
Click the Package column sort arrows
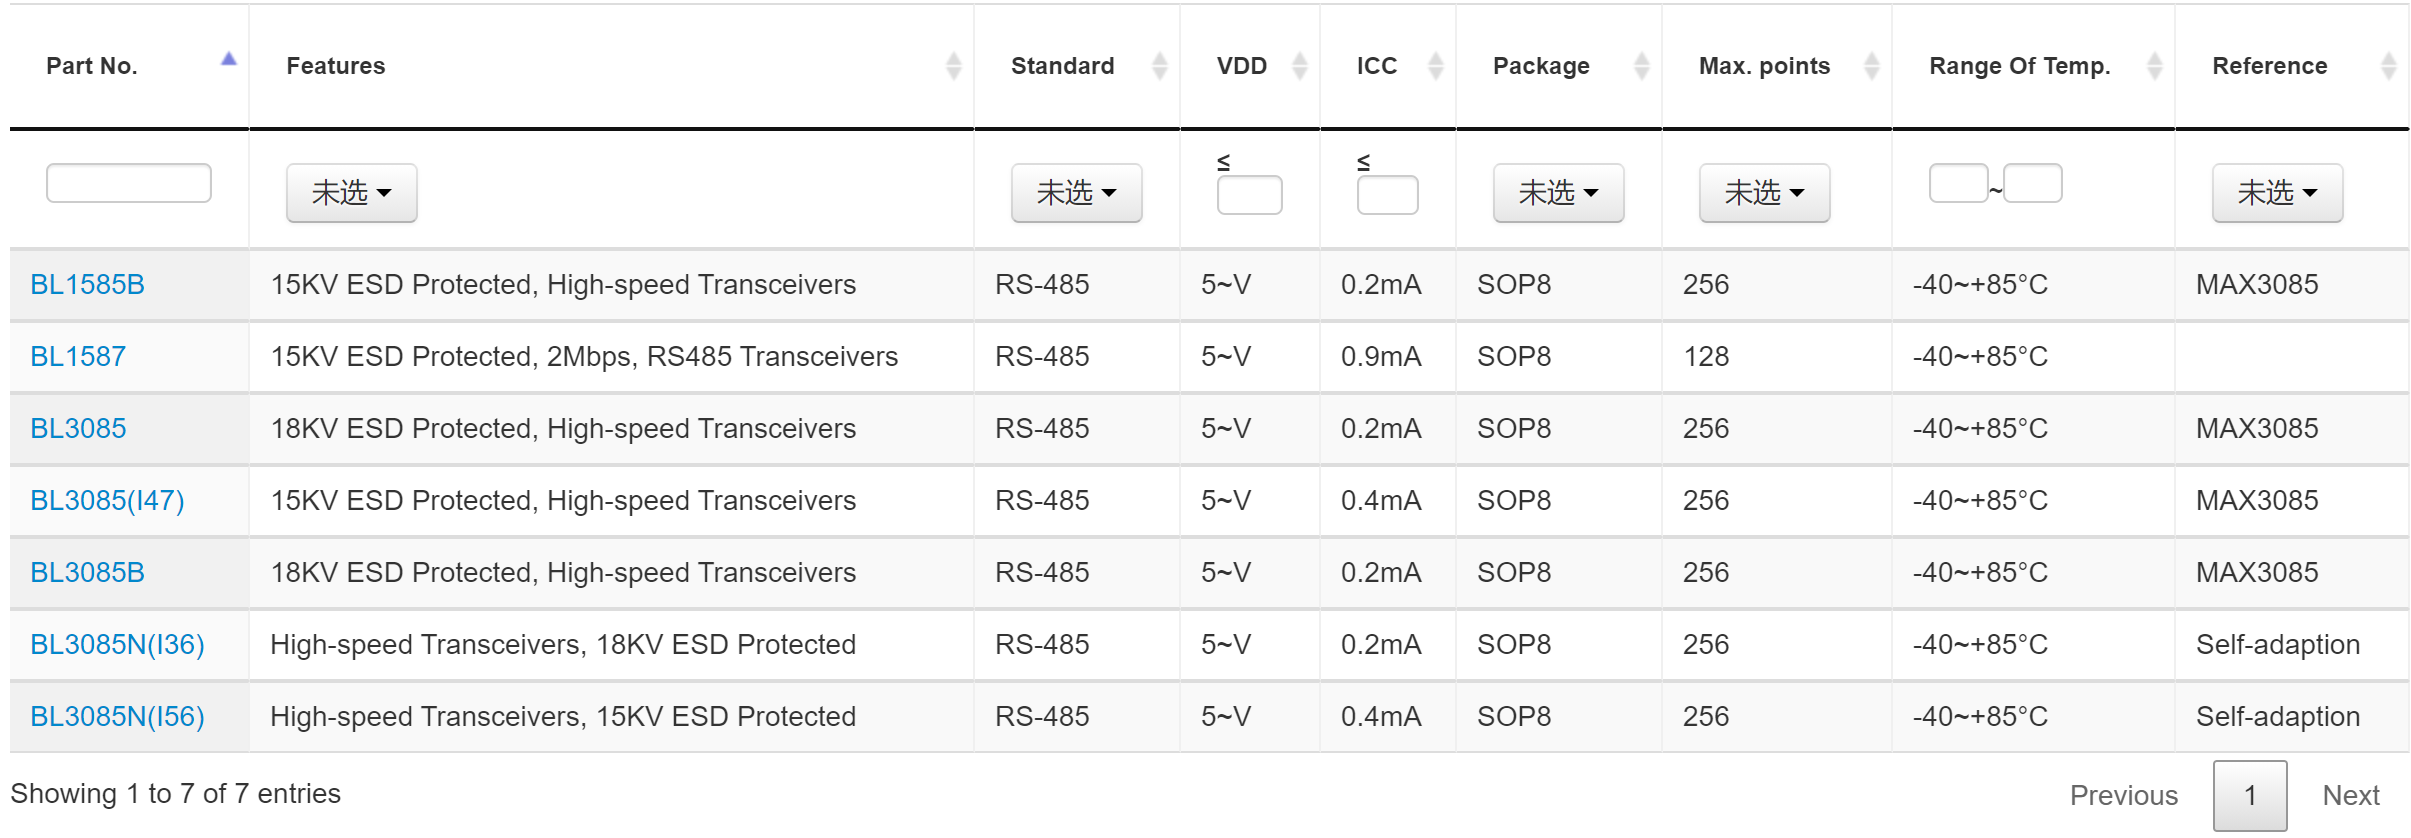click(1642, 66)
